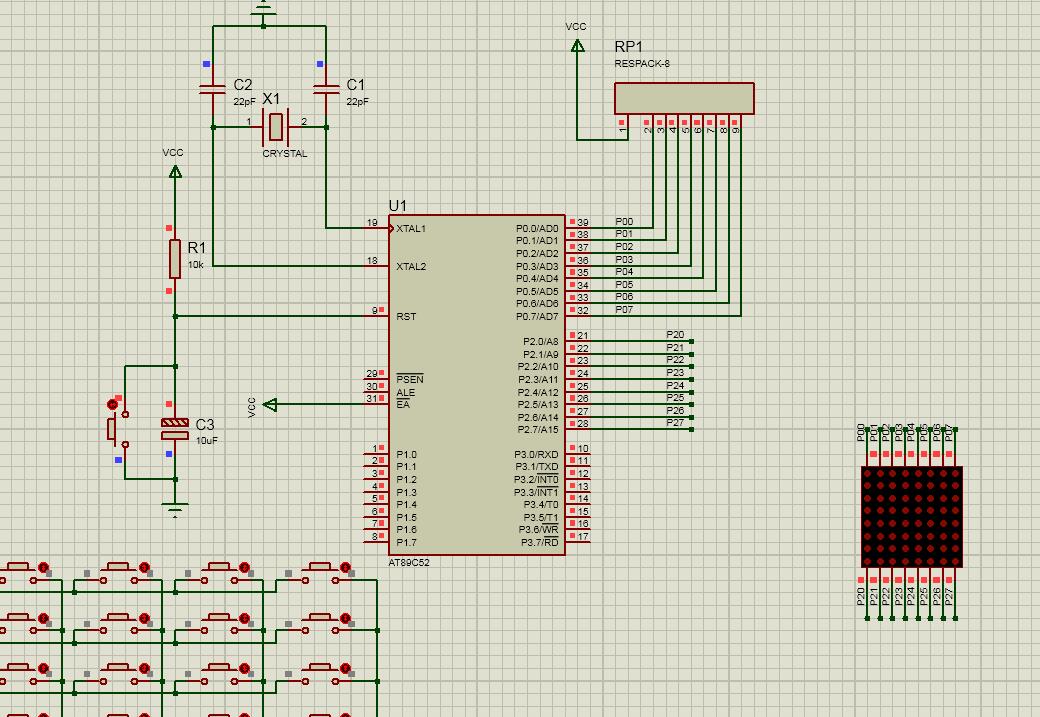Click the VCC power arrow feeding RP1 pin 1
This screenshot has height=717, width=1040.
point(577,46)
